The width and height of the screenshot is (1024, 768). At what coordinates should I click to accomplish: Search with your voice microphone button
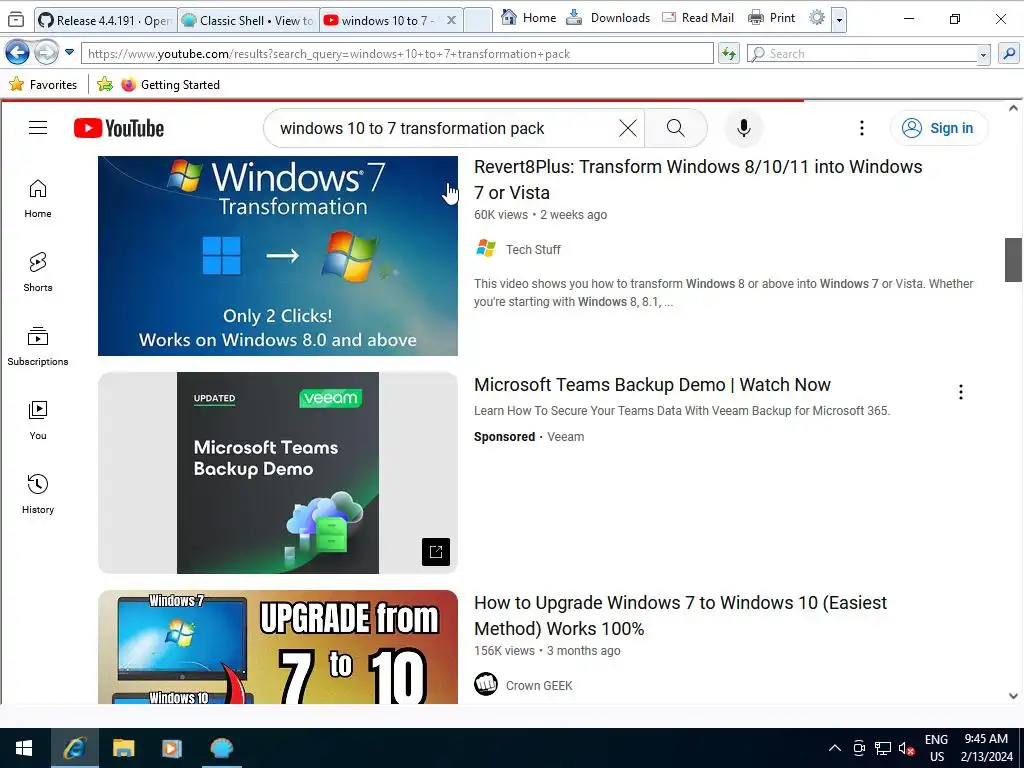[x=743, y=128]
